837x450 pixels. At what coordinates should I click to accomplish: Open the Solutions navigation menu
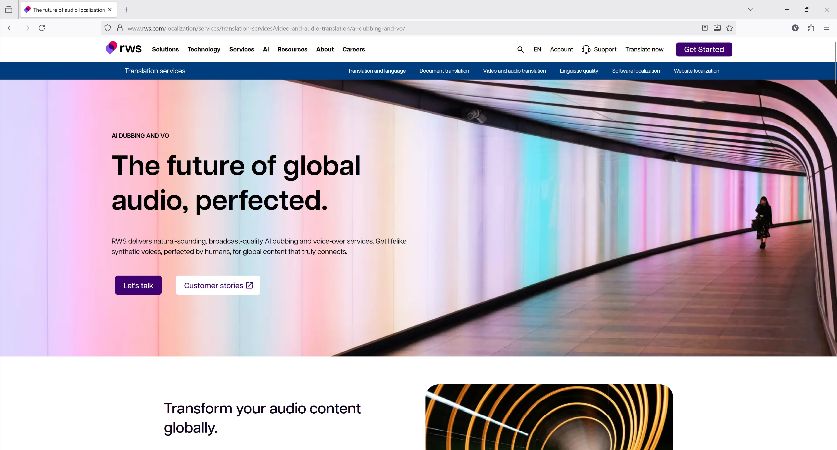click(x=165, y=49)
